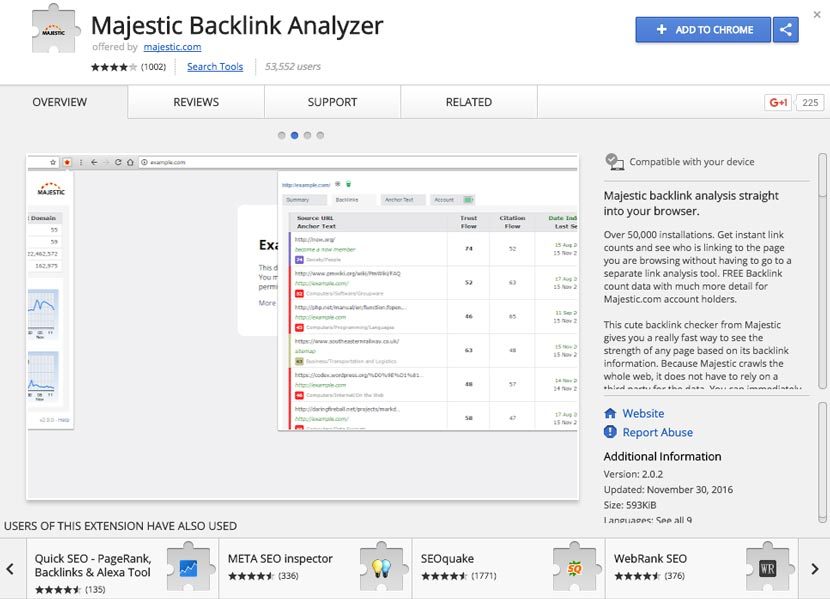830x599 pixels.
Task: Click the exclamation icon beside Report Abuse
Action: click(610, 432)
